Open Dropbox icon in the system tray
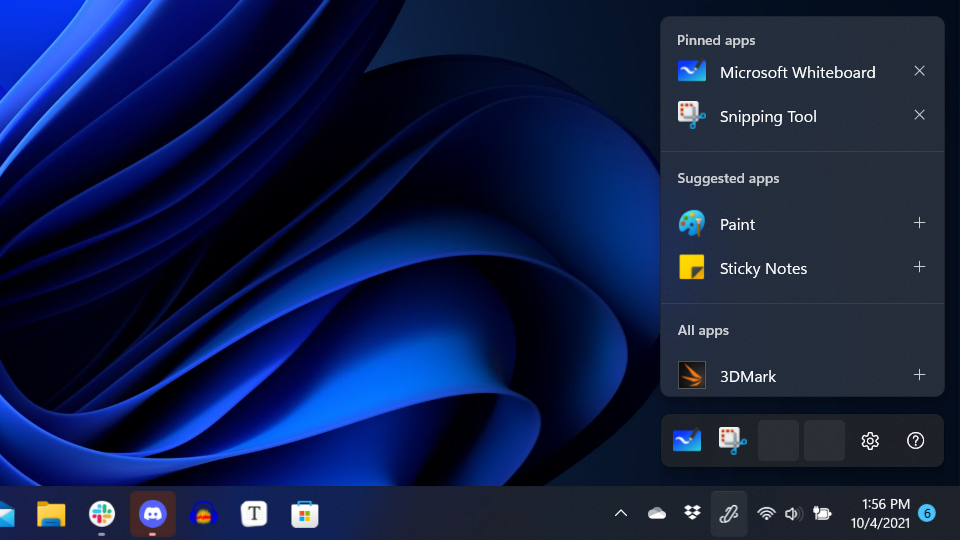The height and width of the screenshot is (540, 960). [692, 512]
